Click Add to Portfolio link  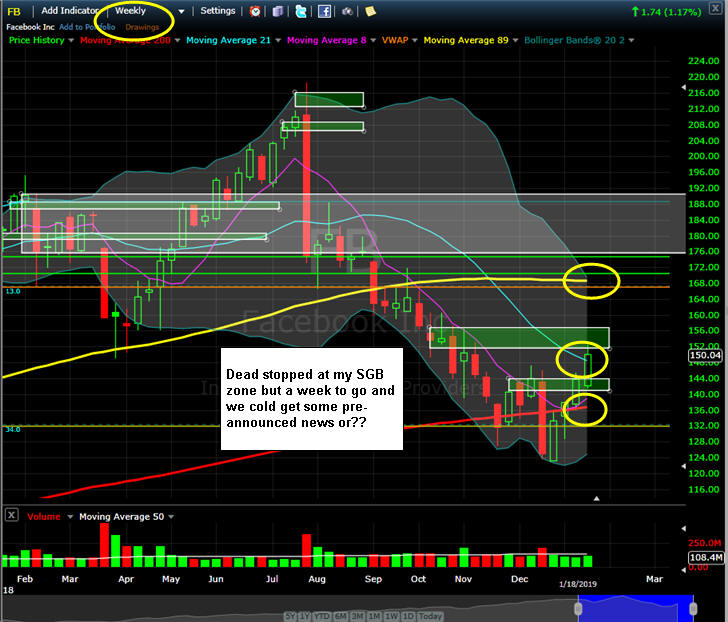[x=87, y=27]
